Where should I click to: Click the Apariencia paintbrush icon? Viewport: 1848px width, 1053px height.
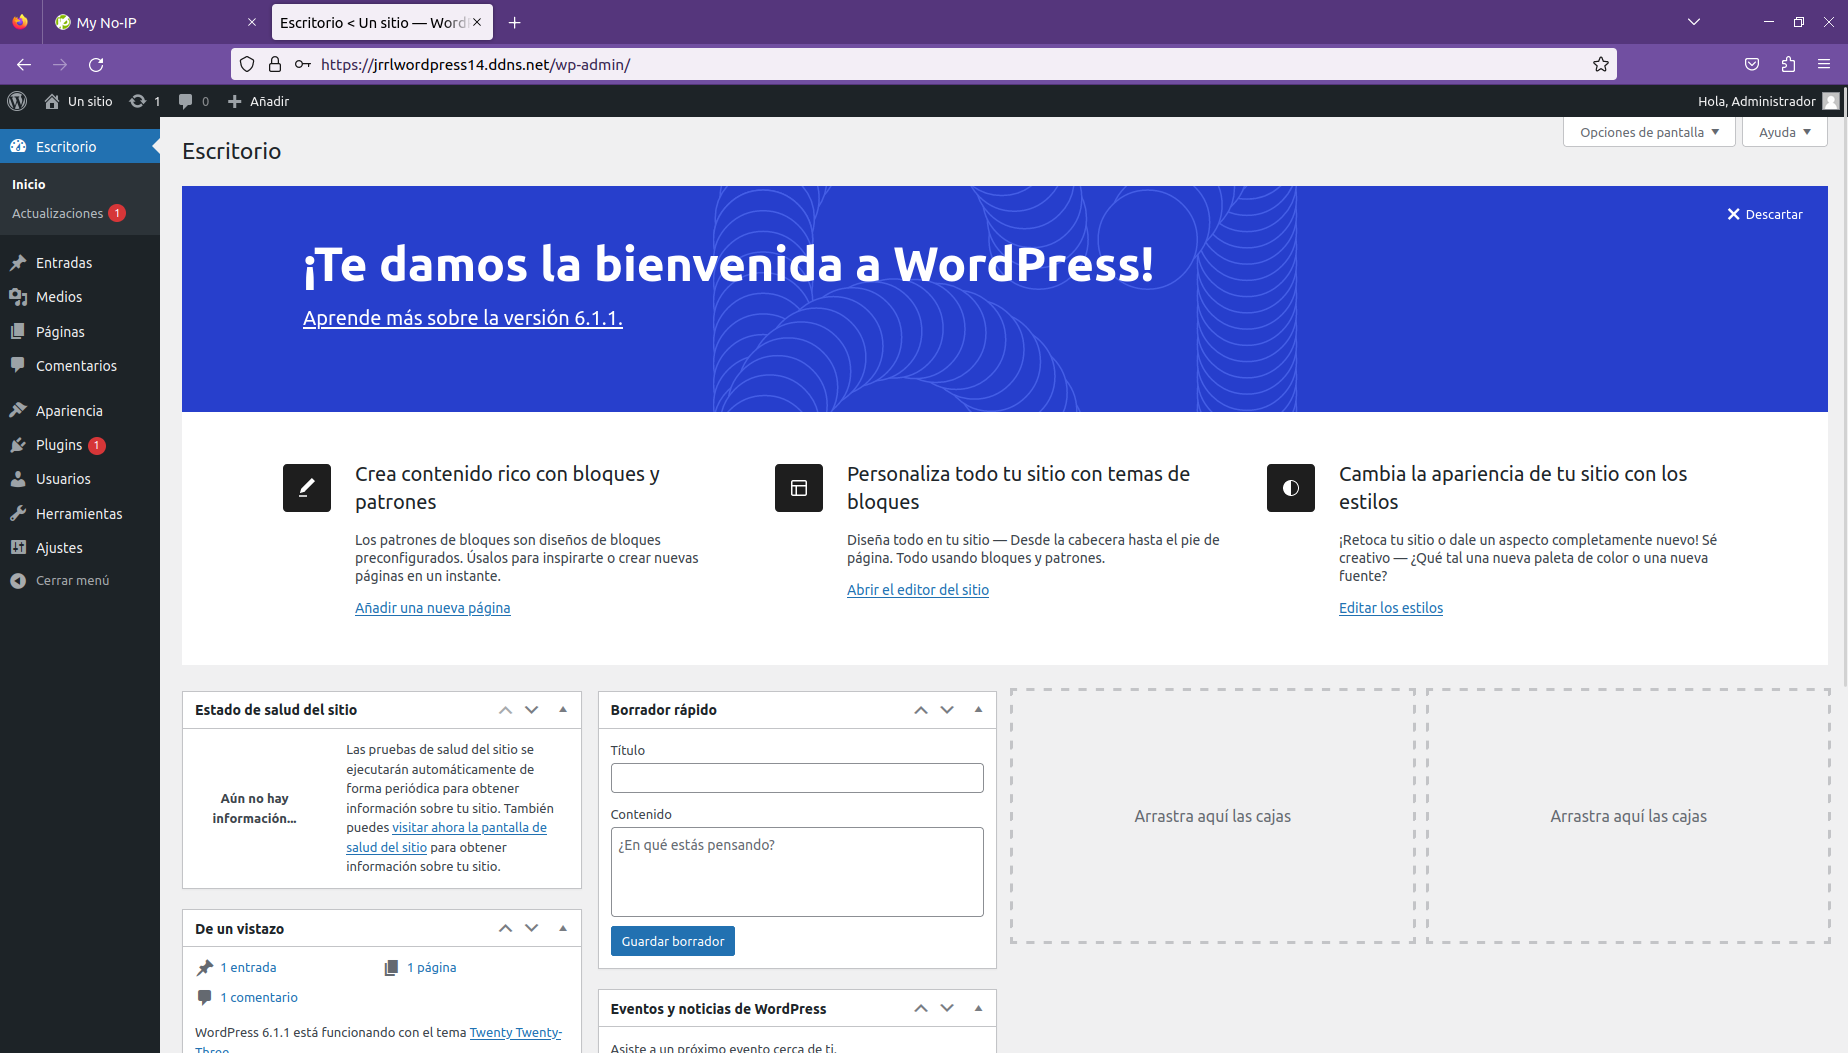tap(20, 410)
